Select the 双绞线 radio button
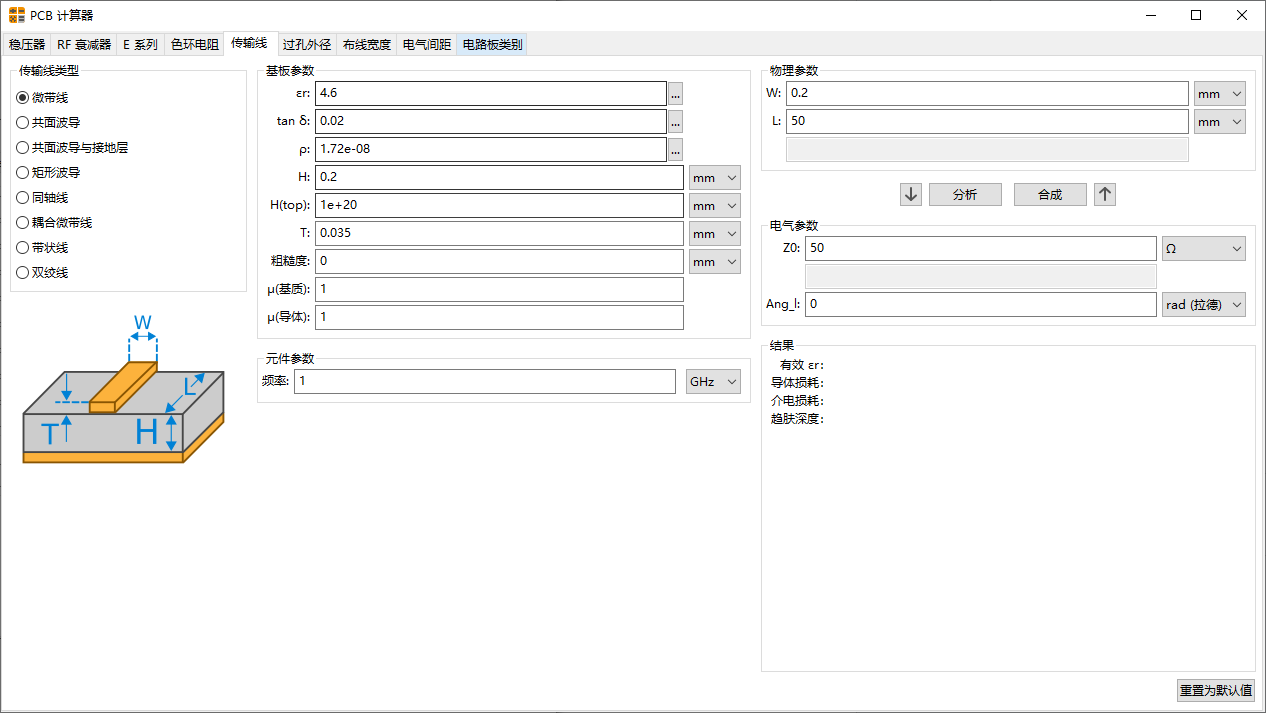Image resolution: width=1266 pixels, height=713 pixels. 23,273
